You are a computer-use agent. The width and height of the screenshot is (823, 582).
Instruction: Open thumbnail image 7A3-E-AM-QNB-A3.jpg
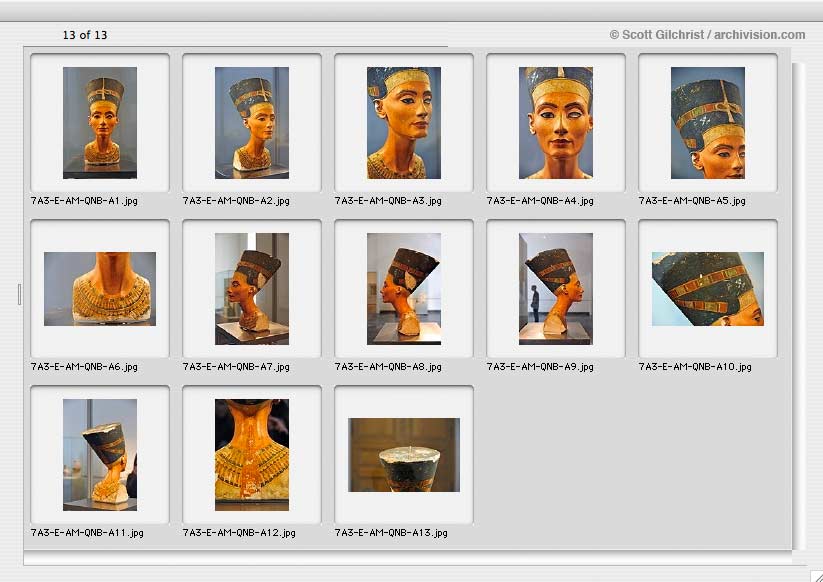tap(404, 123)
